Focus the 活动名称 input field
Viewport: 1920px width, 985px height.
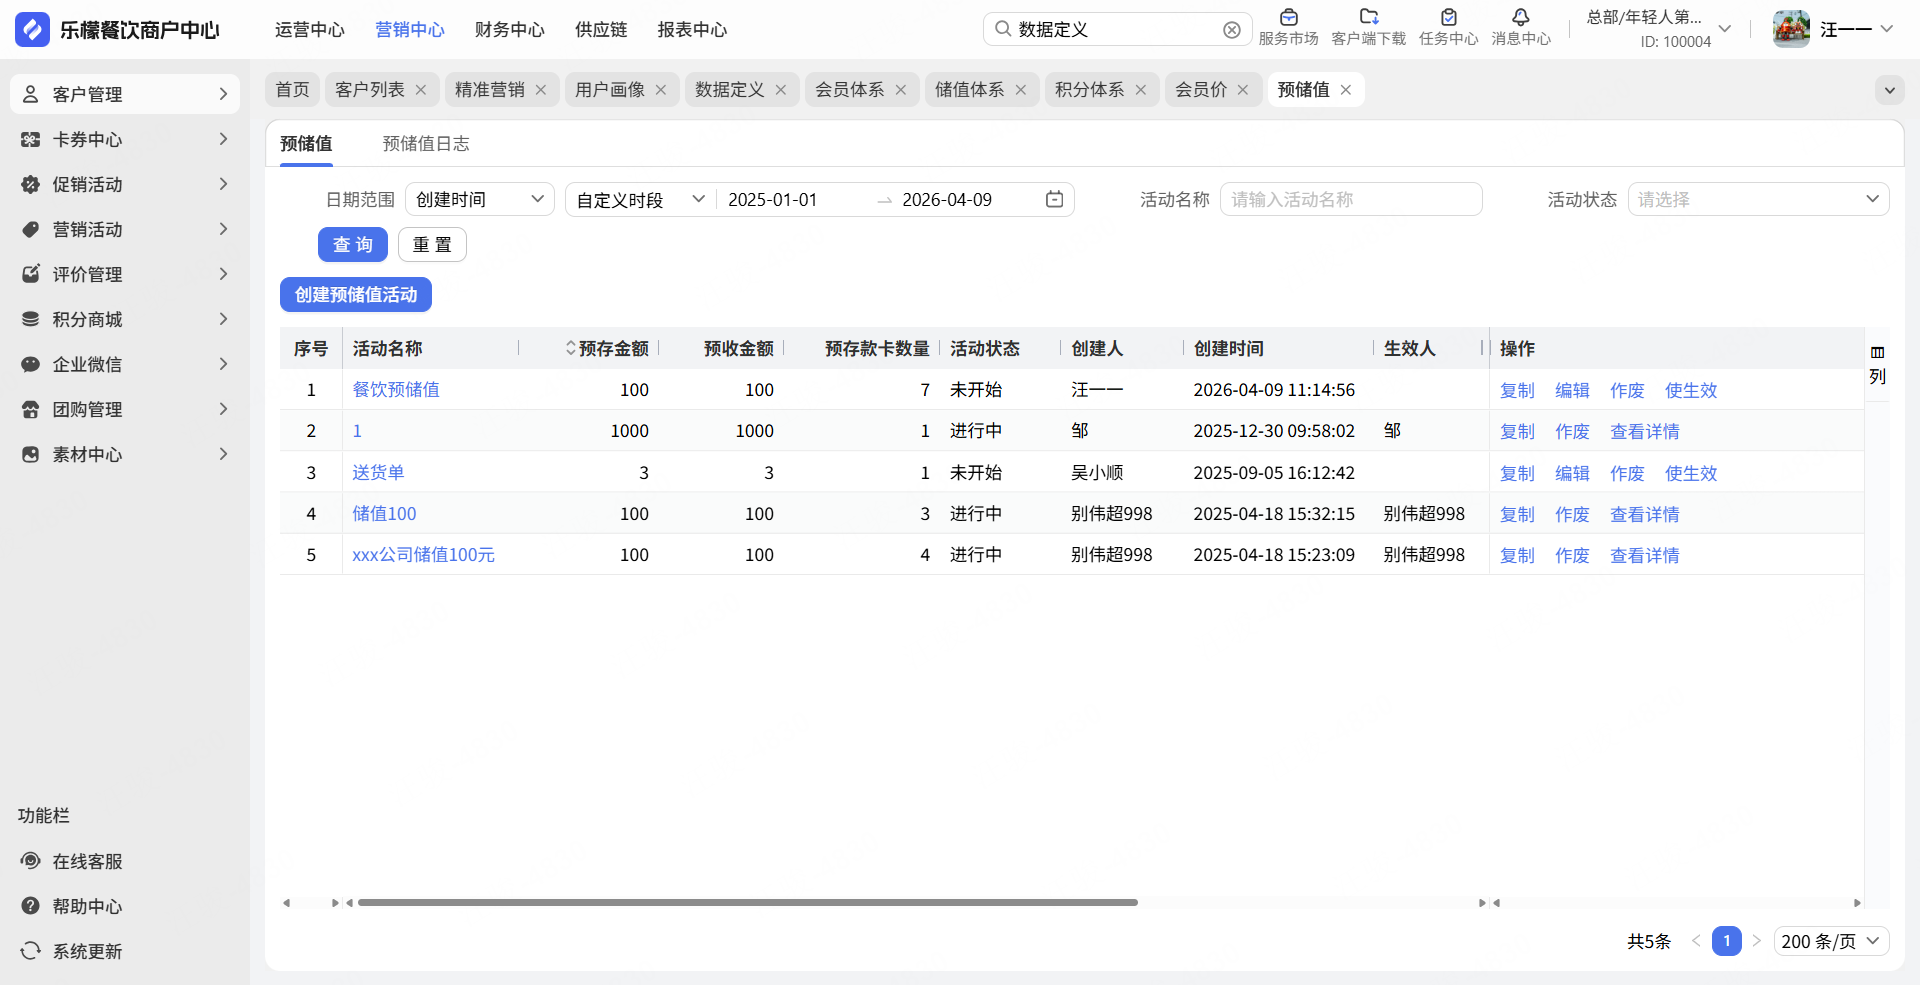pos(1350,200)
